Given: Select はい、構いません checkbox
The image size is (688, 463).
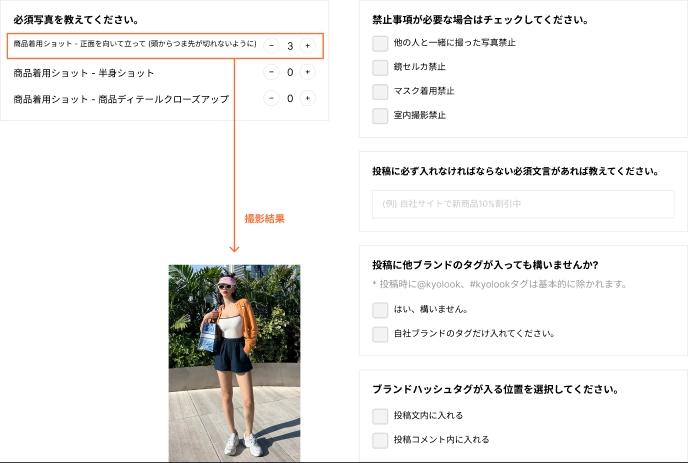Looking at the screenshot, I should (x=380, y=310).
